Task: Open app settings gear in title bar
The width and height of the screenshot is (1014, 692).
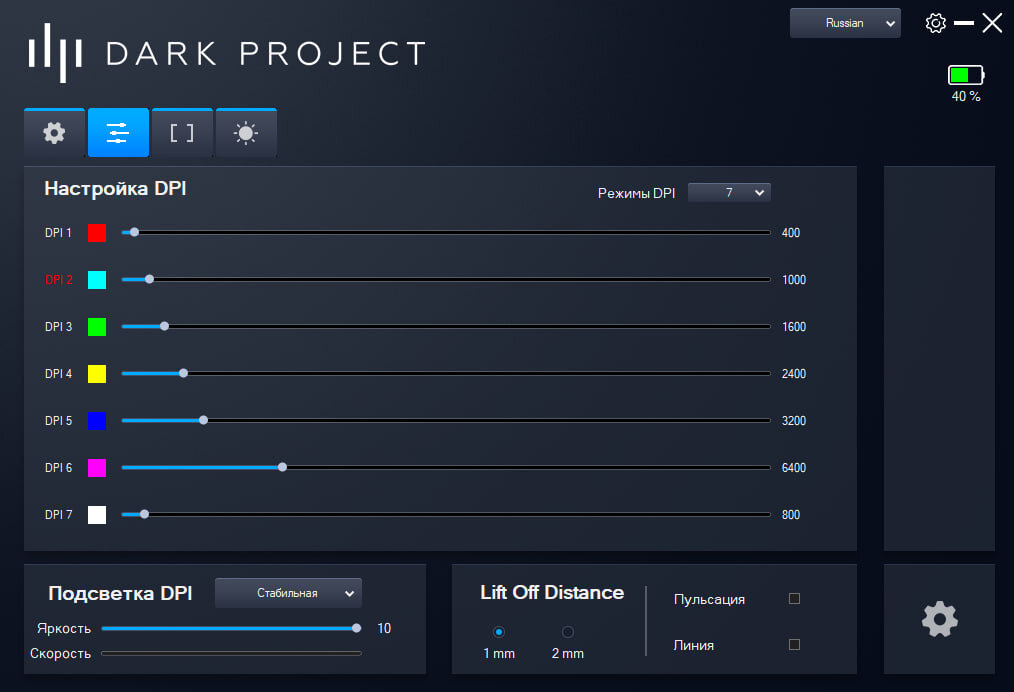Action: 935,23
